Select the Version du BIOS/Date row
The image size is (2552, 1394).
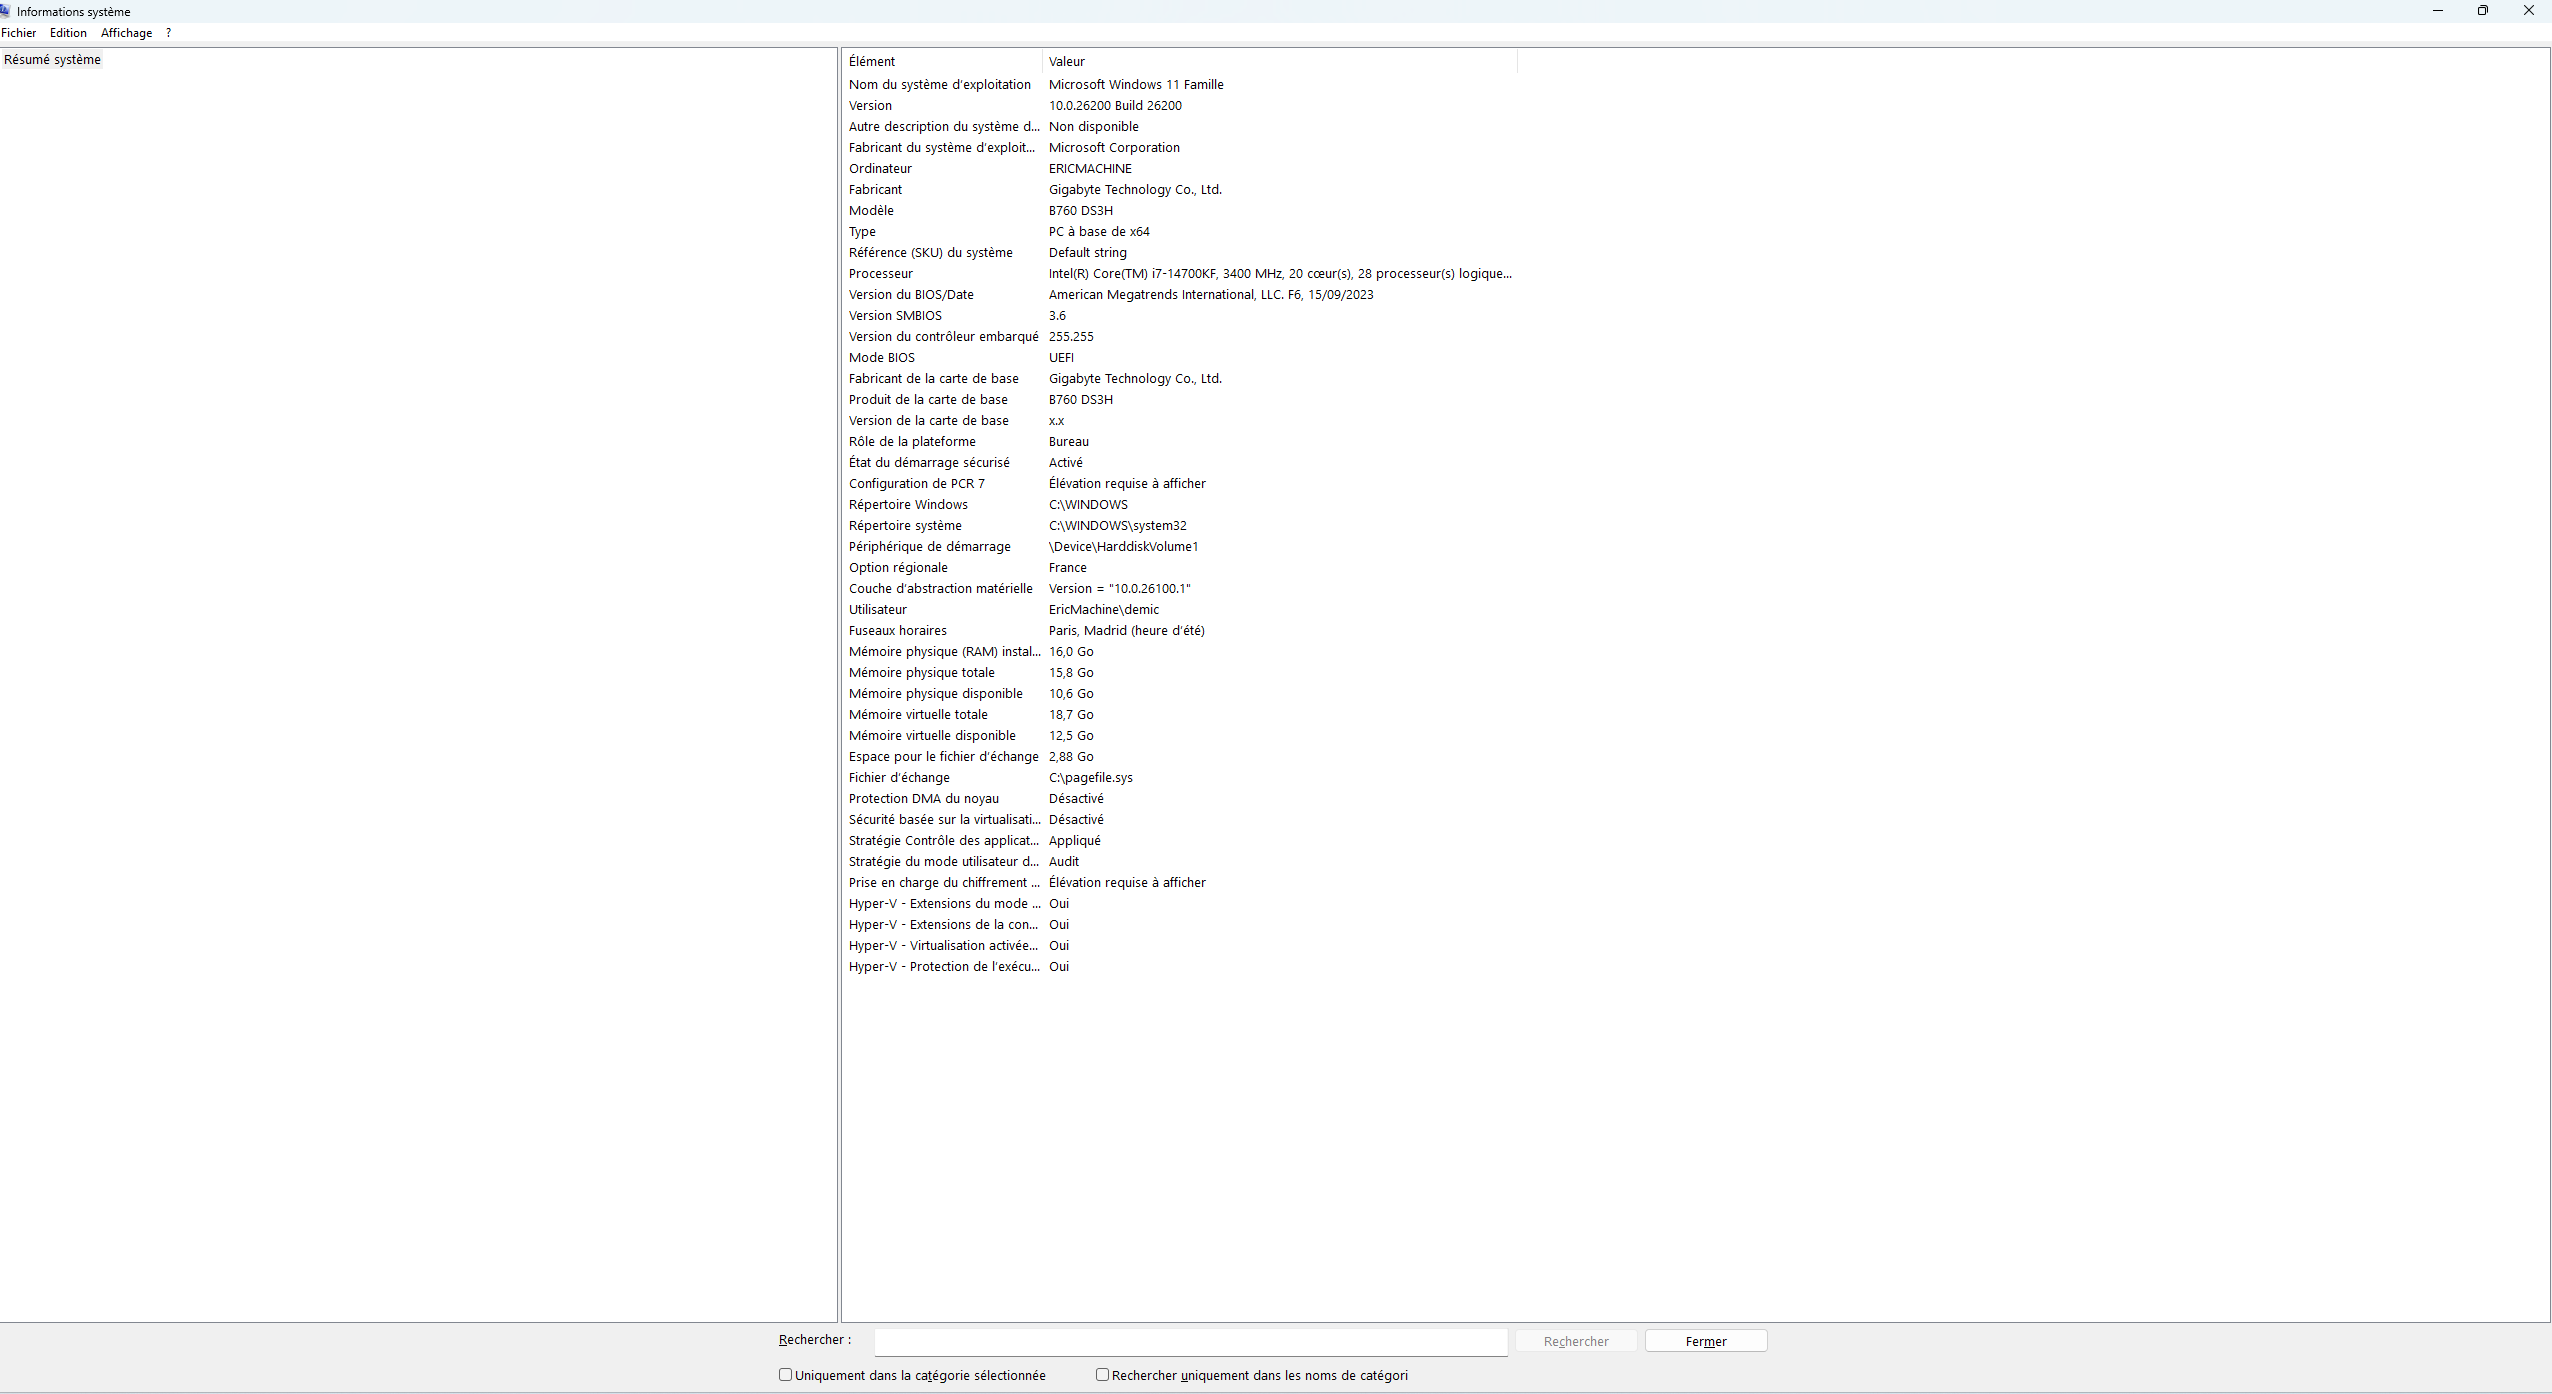tap(1180, 295)
